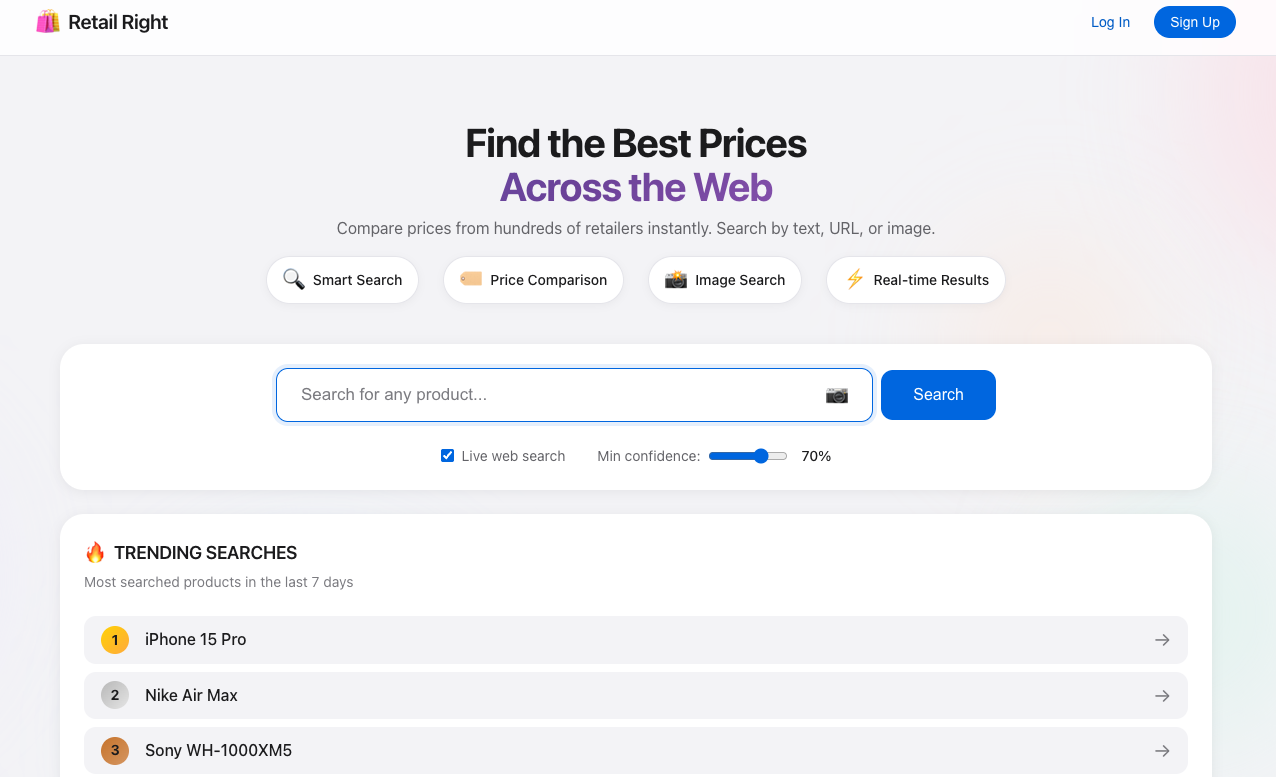
Task: Select the Smart Search magnifying glass icon
Action: (x=294, y=280)
